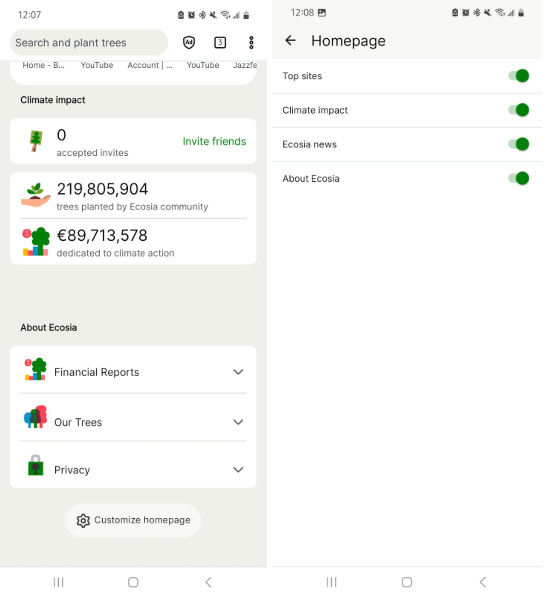Screen dimensions: 546x601
Task: Tap the Homepage screen title
Action: (x=348, y=41)
